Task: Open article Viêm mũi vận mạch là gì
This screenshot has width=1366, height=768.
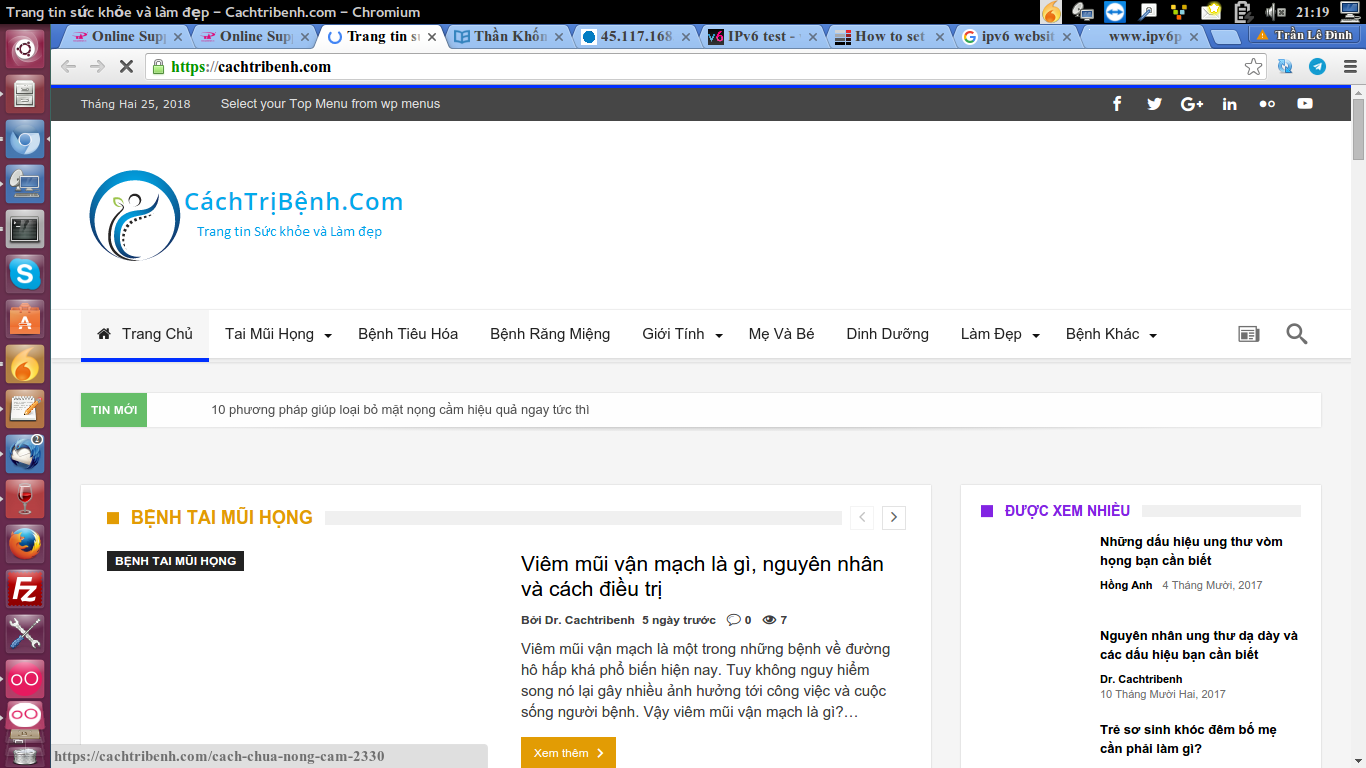Action: click(702, 577)
